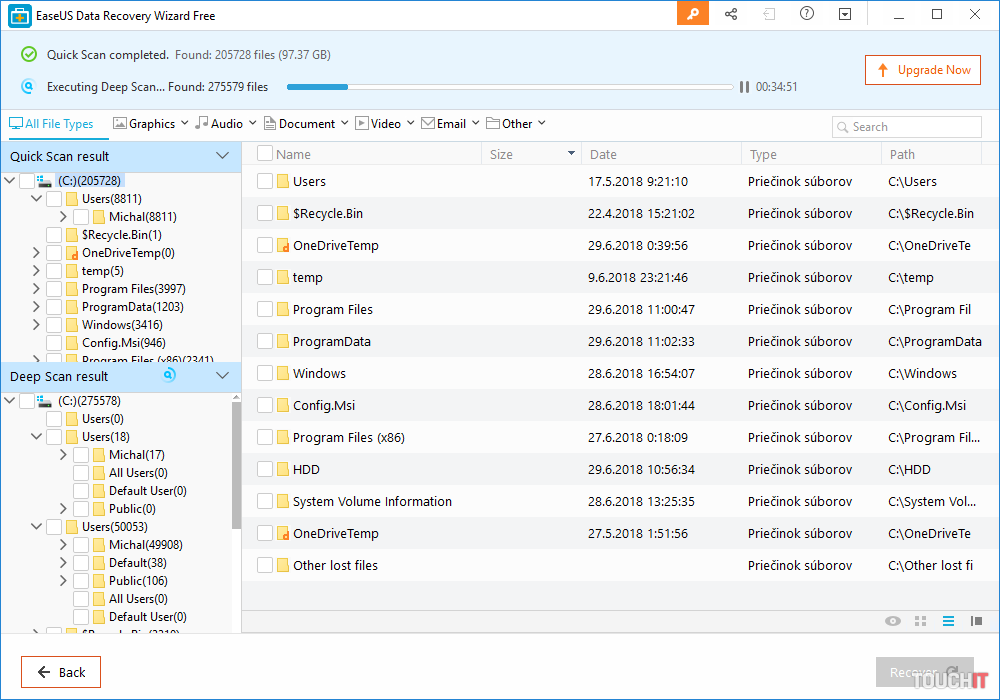
Task: Switch to thumbnail grid view
Action: click(x=921, y=621)
